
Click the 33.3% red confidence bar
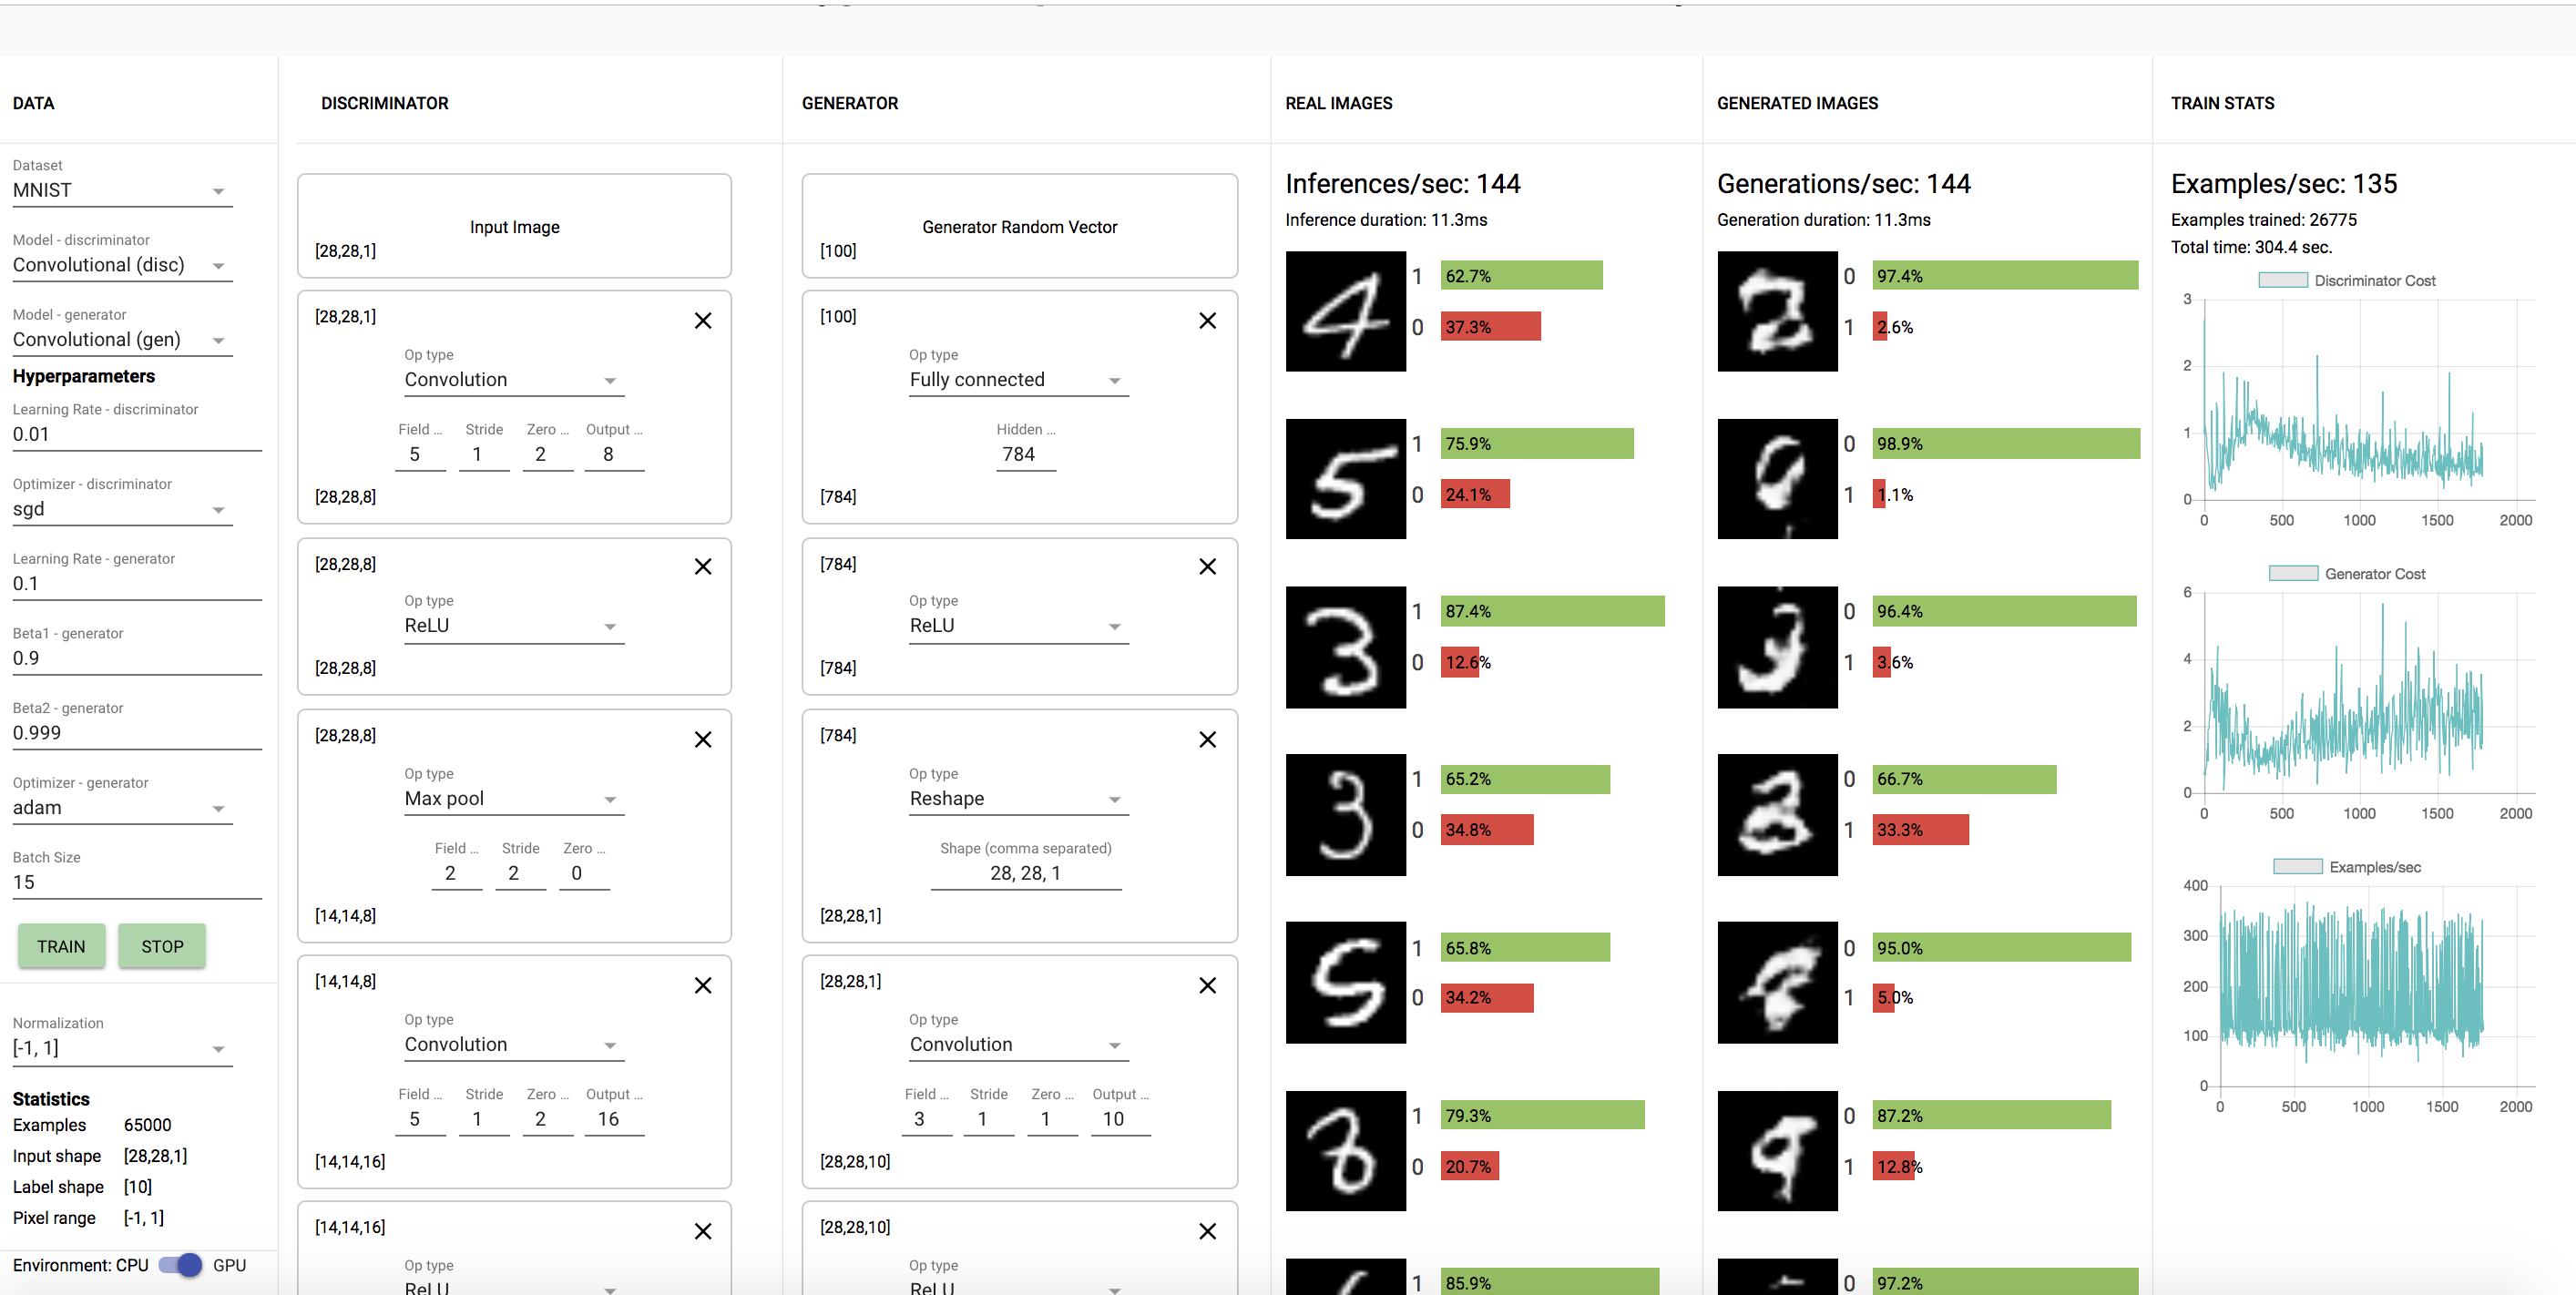[1919, 830]
